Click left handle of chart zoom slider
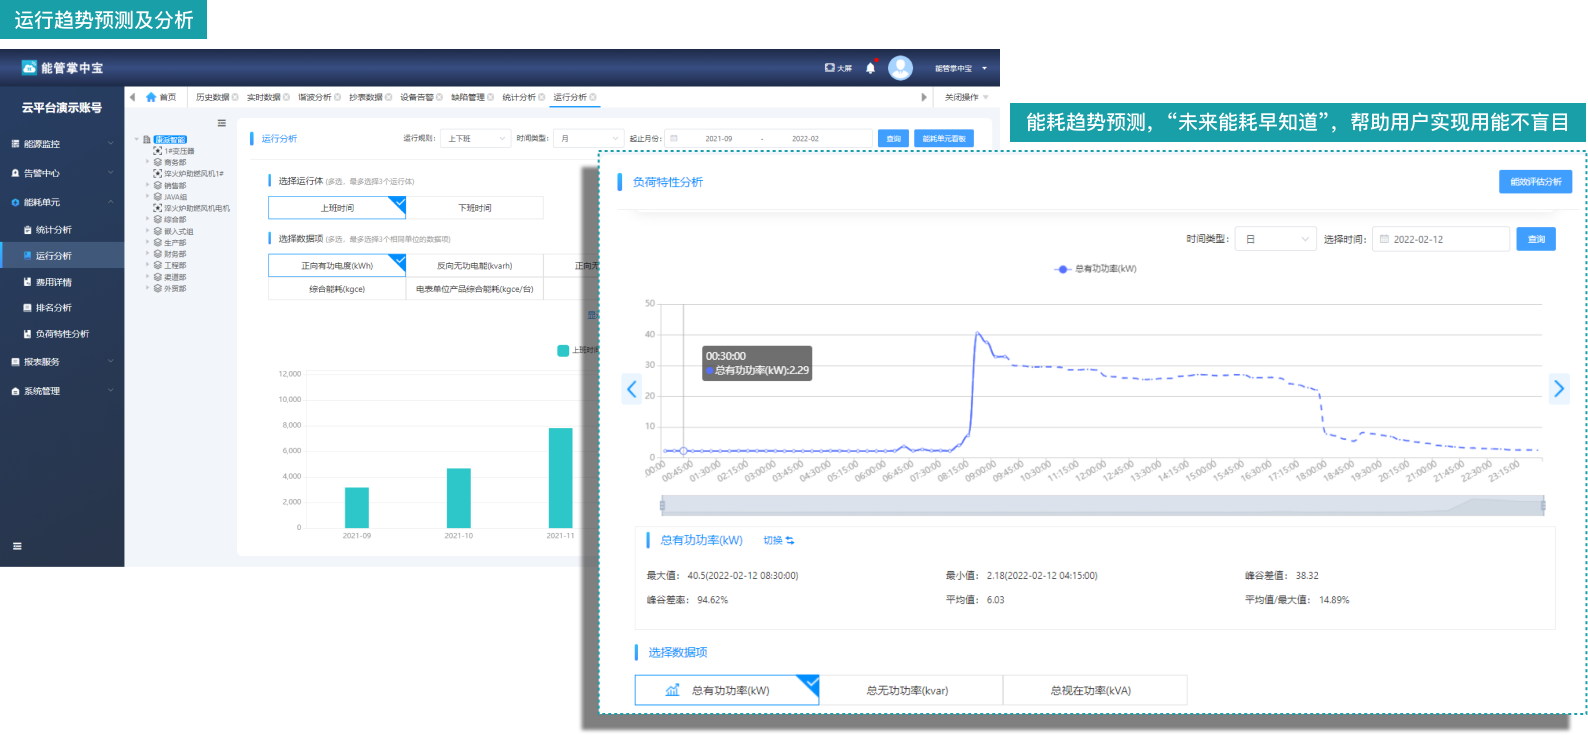 662,506
